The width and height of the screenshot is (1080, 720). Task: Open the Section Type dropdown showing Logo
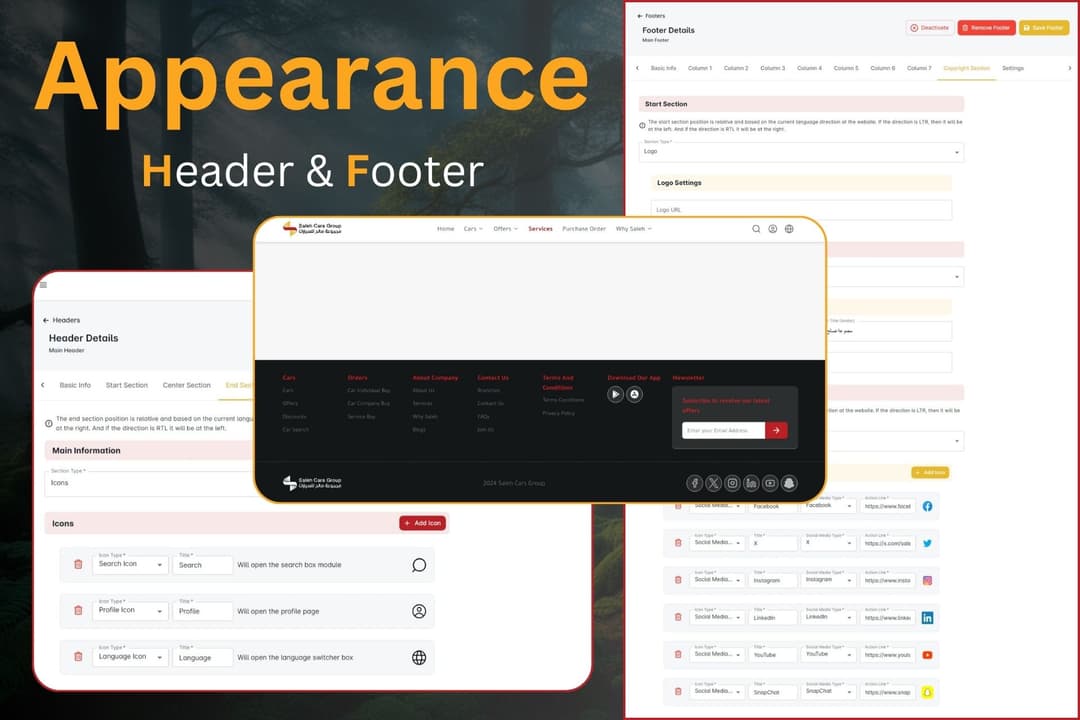tap(801, 152)
